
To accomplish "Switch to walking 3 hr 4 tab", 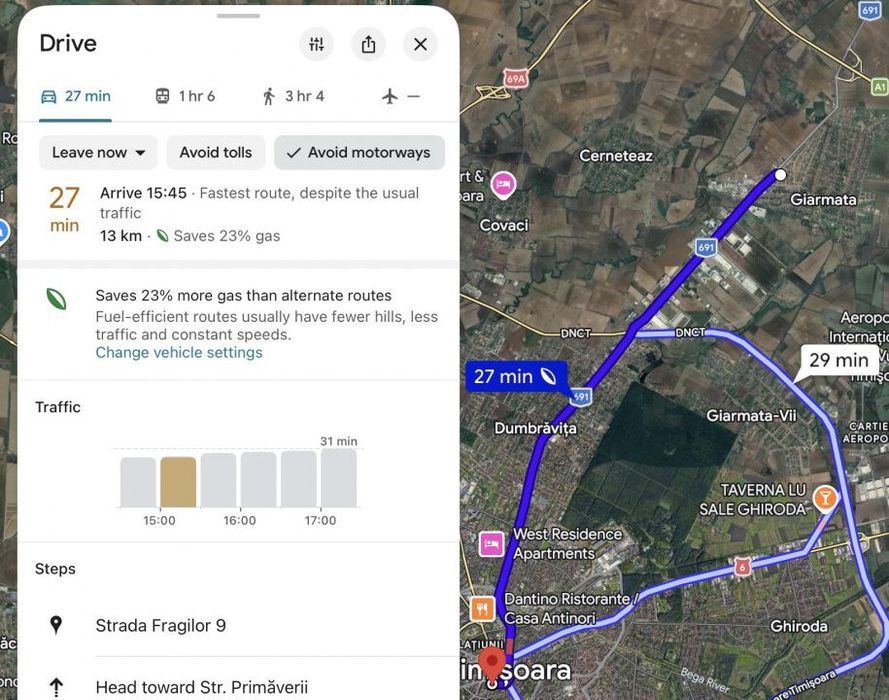I will coord(293,96).
